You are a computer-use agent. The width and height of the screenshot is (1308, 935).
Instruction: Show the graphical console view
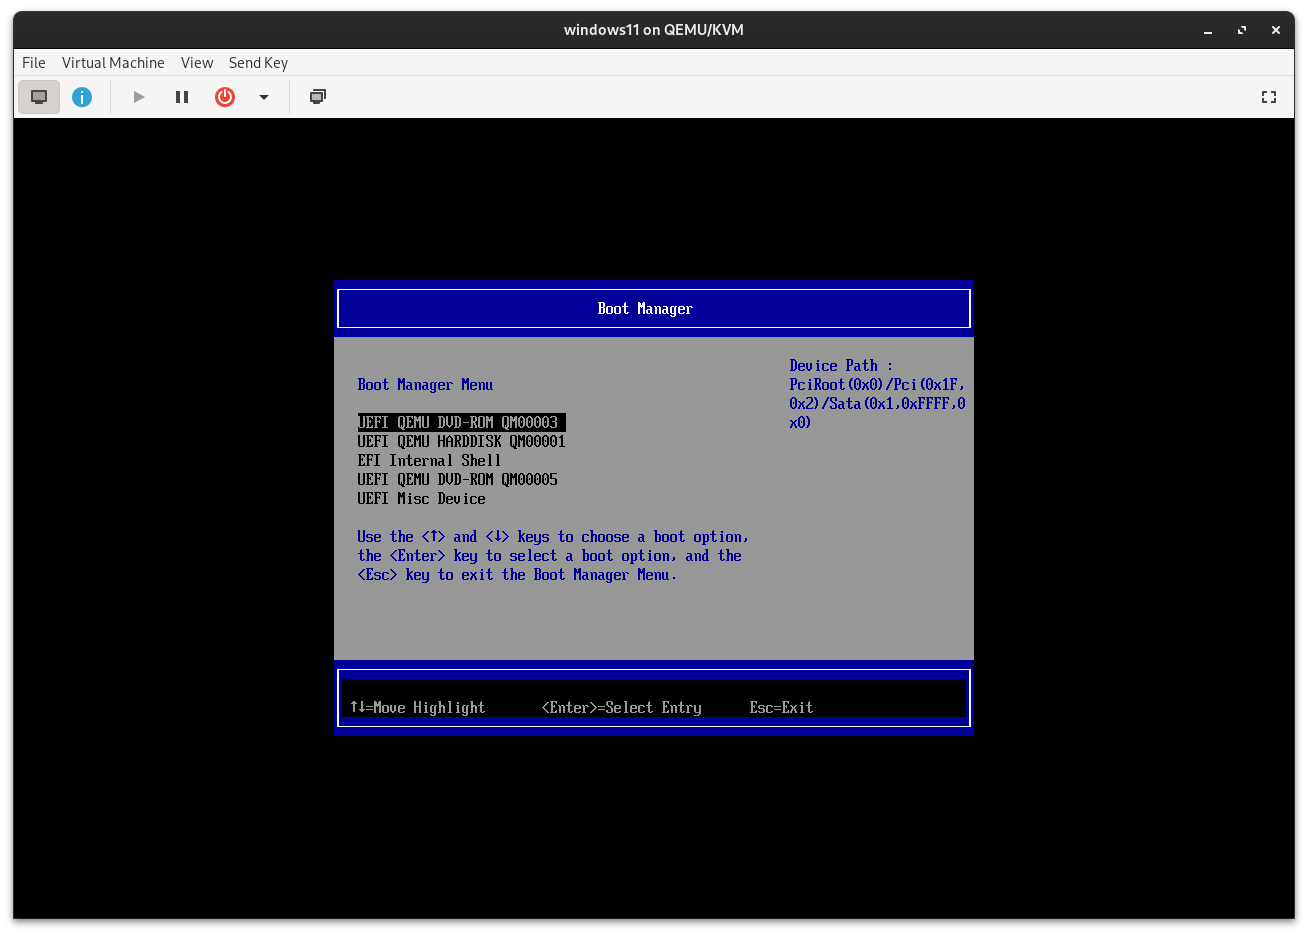(x=39, y=97)
